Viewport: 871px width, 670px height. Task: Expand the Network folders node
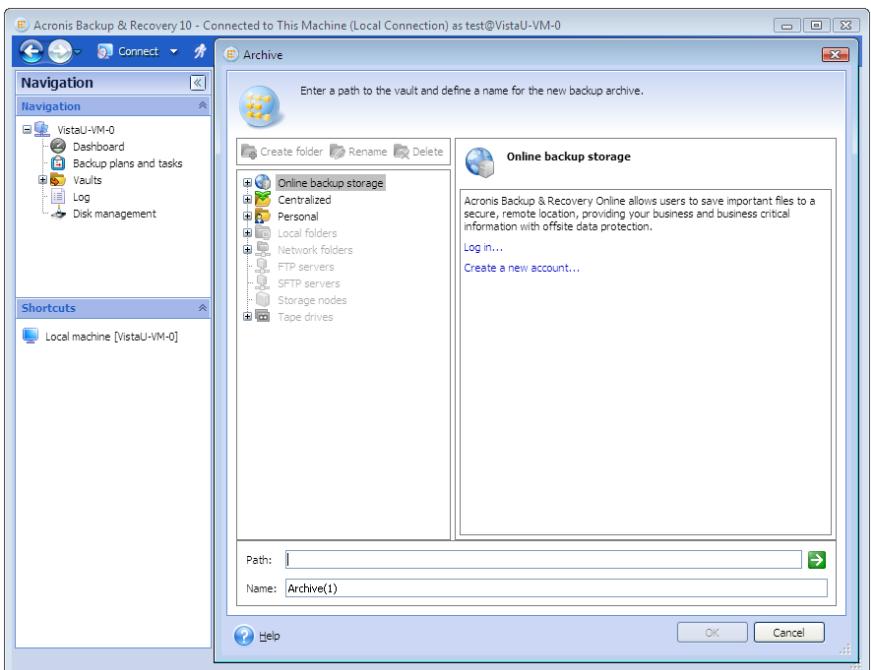point(248,249)
